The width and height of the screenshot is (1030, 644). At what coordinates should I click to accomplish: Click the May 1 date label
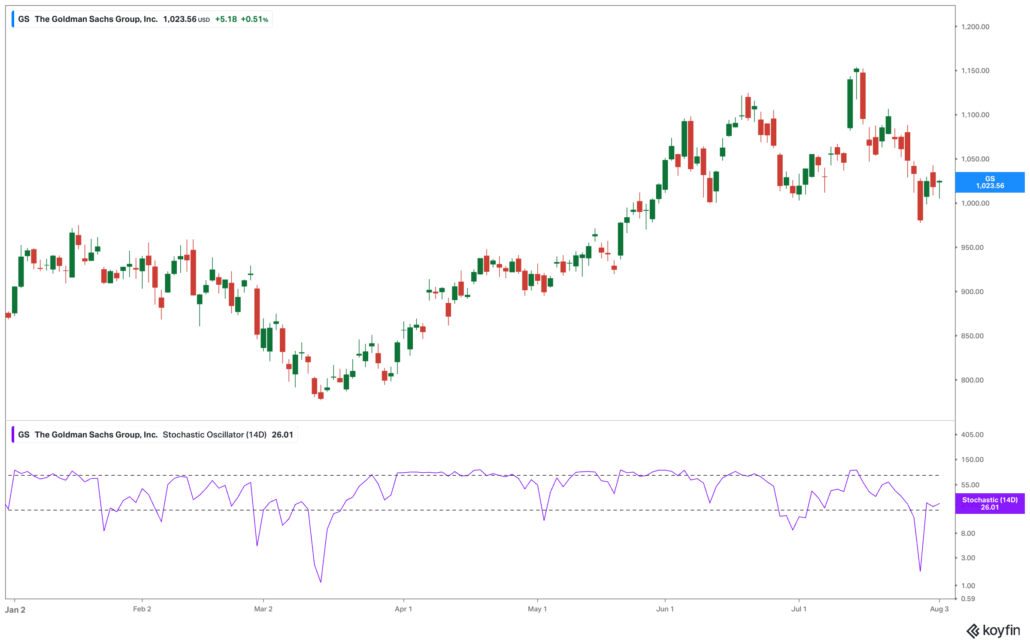coord(537,609)
